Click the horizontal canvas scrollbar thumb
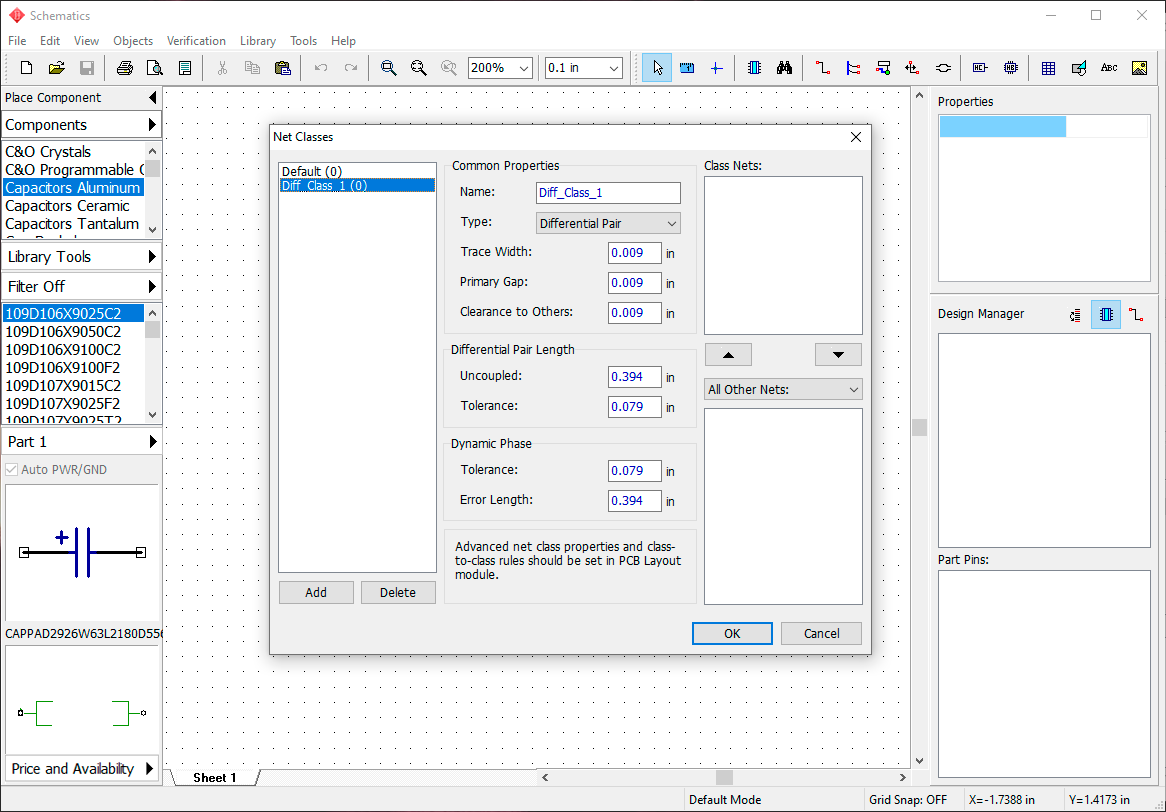This screenshot has height=812, width=1166. [724, 778]
